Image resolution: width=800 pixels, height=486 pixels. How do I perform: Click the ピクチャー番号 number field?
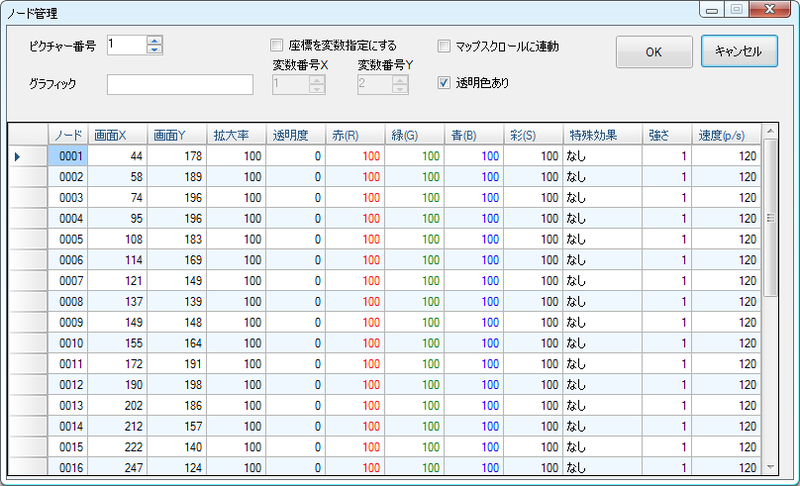point(125,45)
